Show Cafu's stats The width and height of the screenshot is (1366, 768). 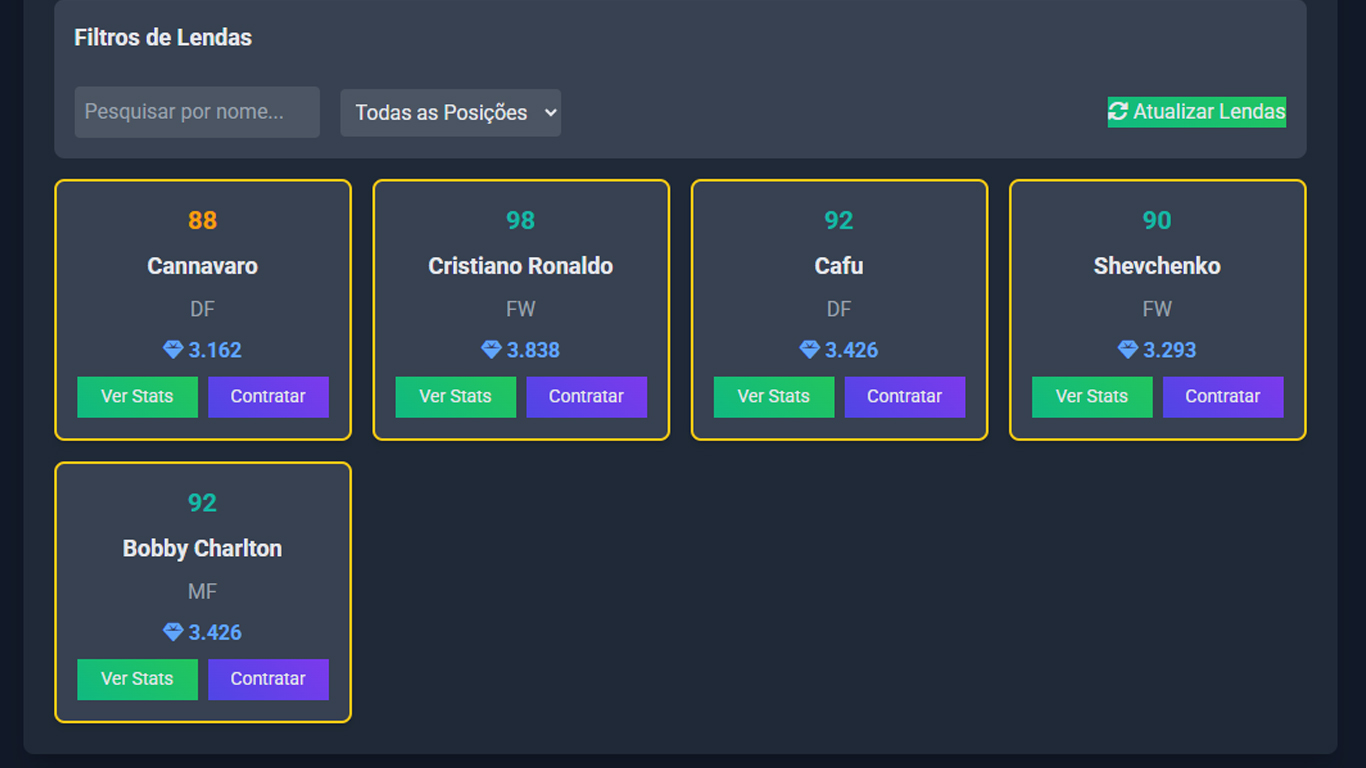[x=773, y=397]
